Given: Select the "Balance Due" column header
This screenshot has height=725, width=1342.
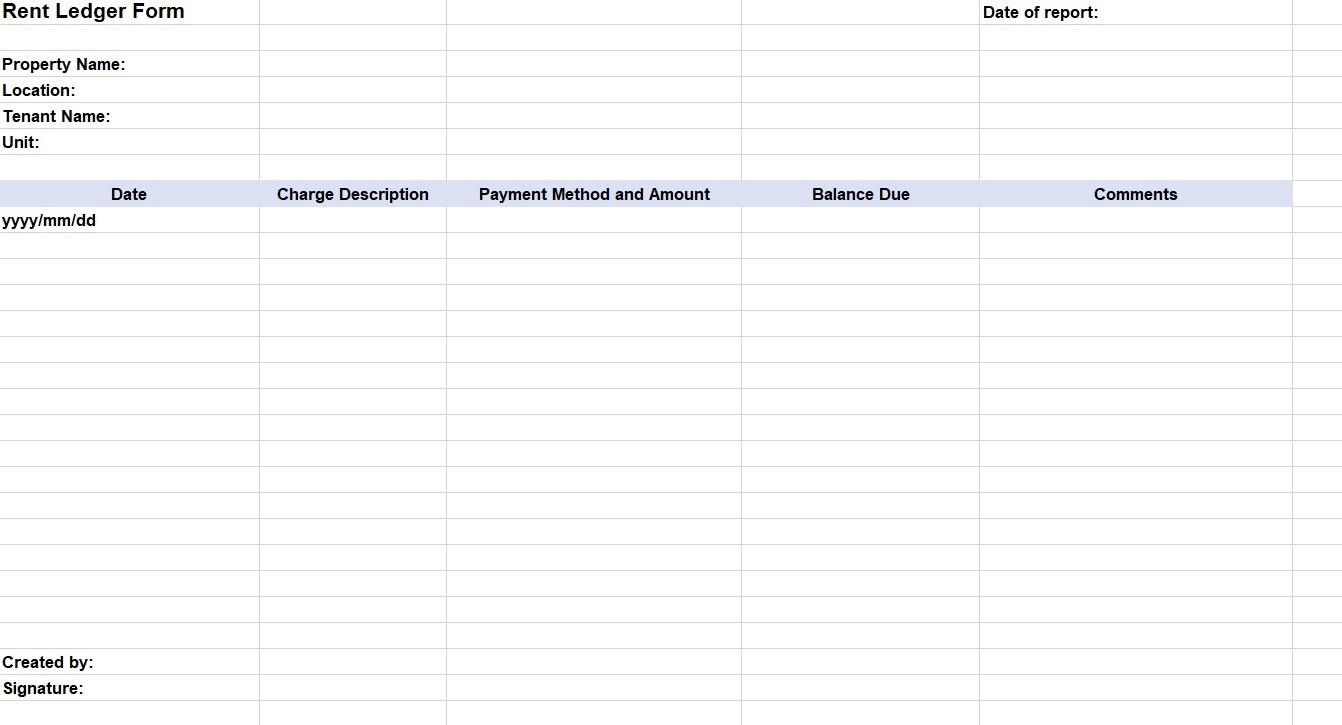Looking at the screenshot, I should 860,194.
